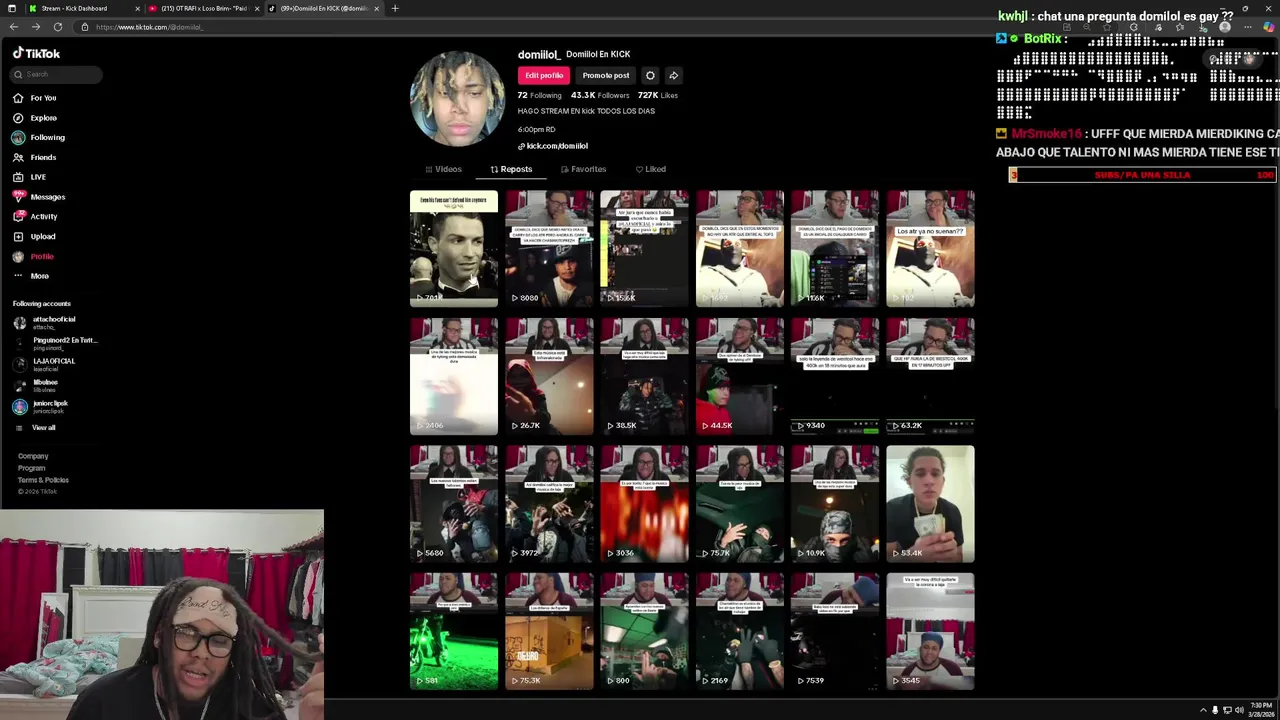Open the Upload page in sidebar

34,236
